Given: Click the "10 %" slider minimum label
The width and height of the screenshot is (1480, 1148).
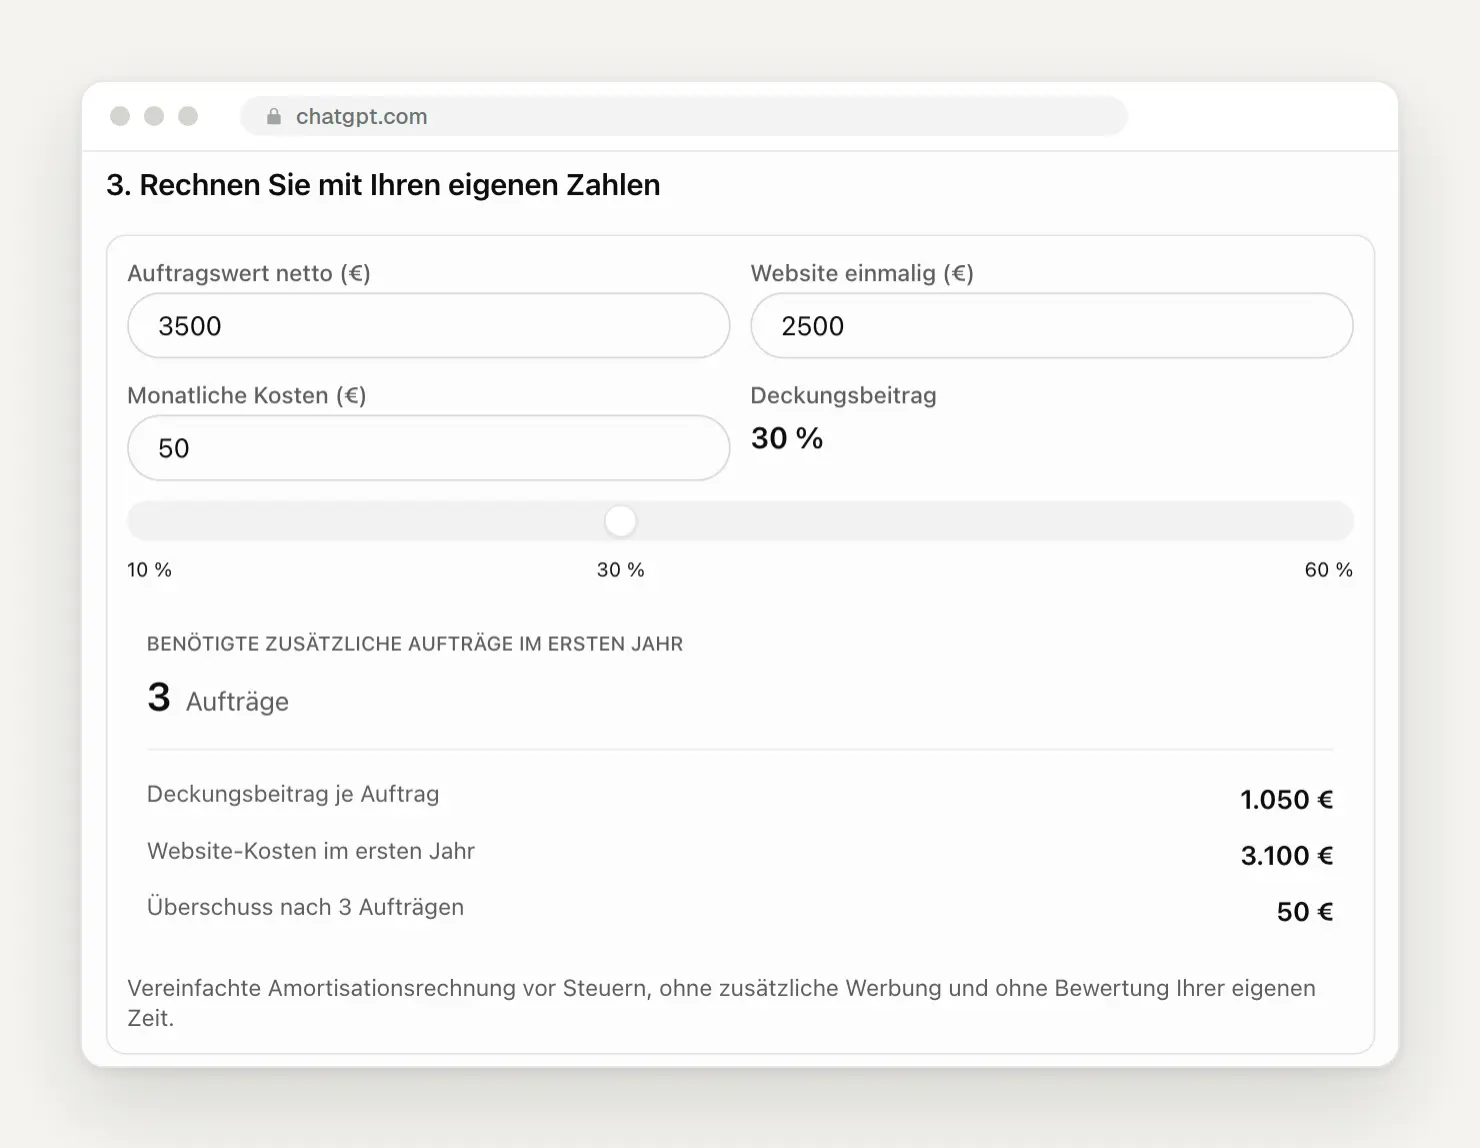Looking at the screenshot, I should tap(150, 570).
